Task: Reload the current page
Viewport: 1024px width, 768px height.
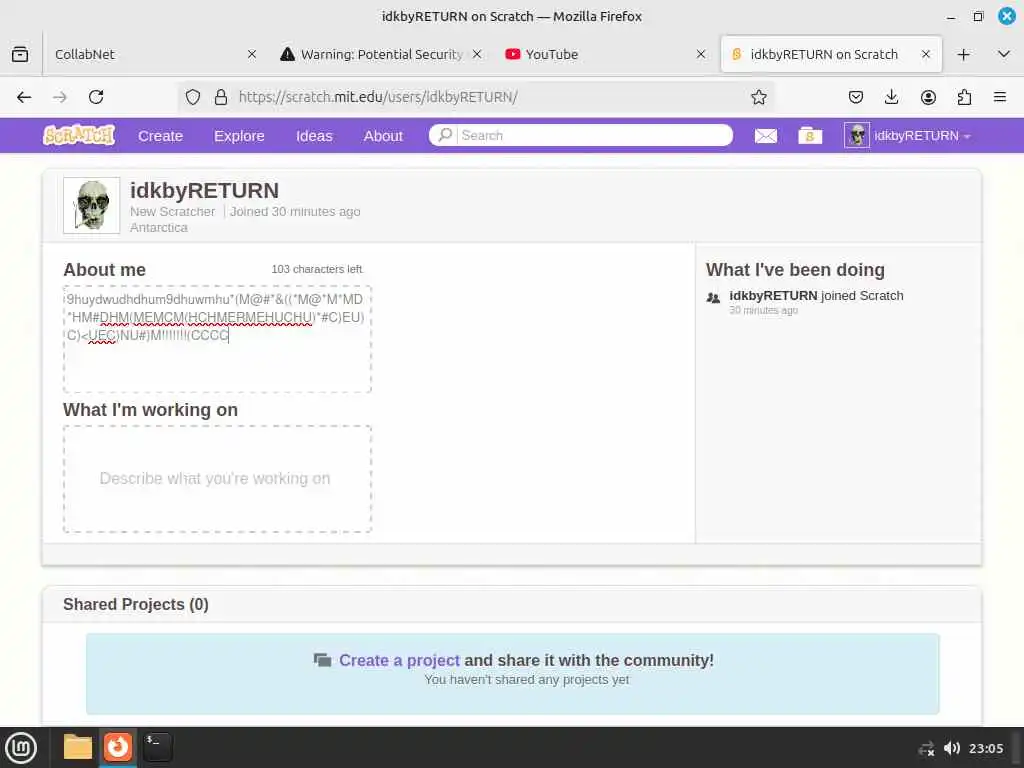Action: 96,97
